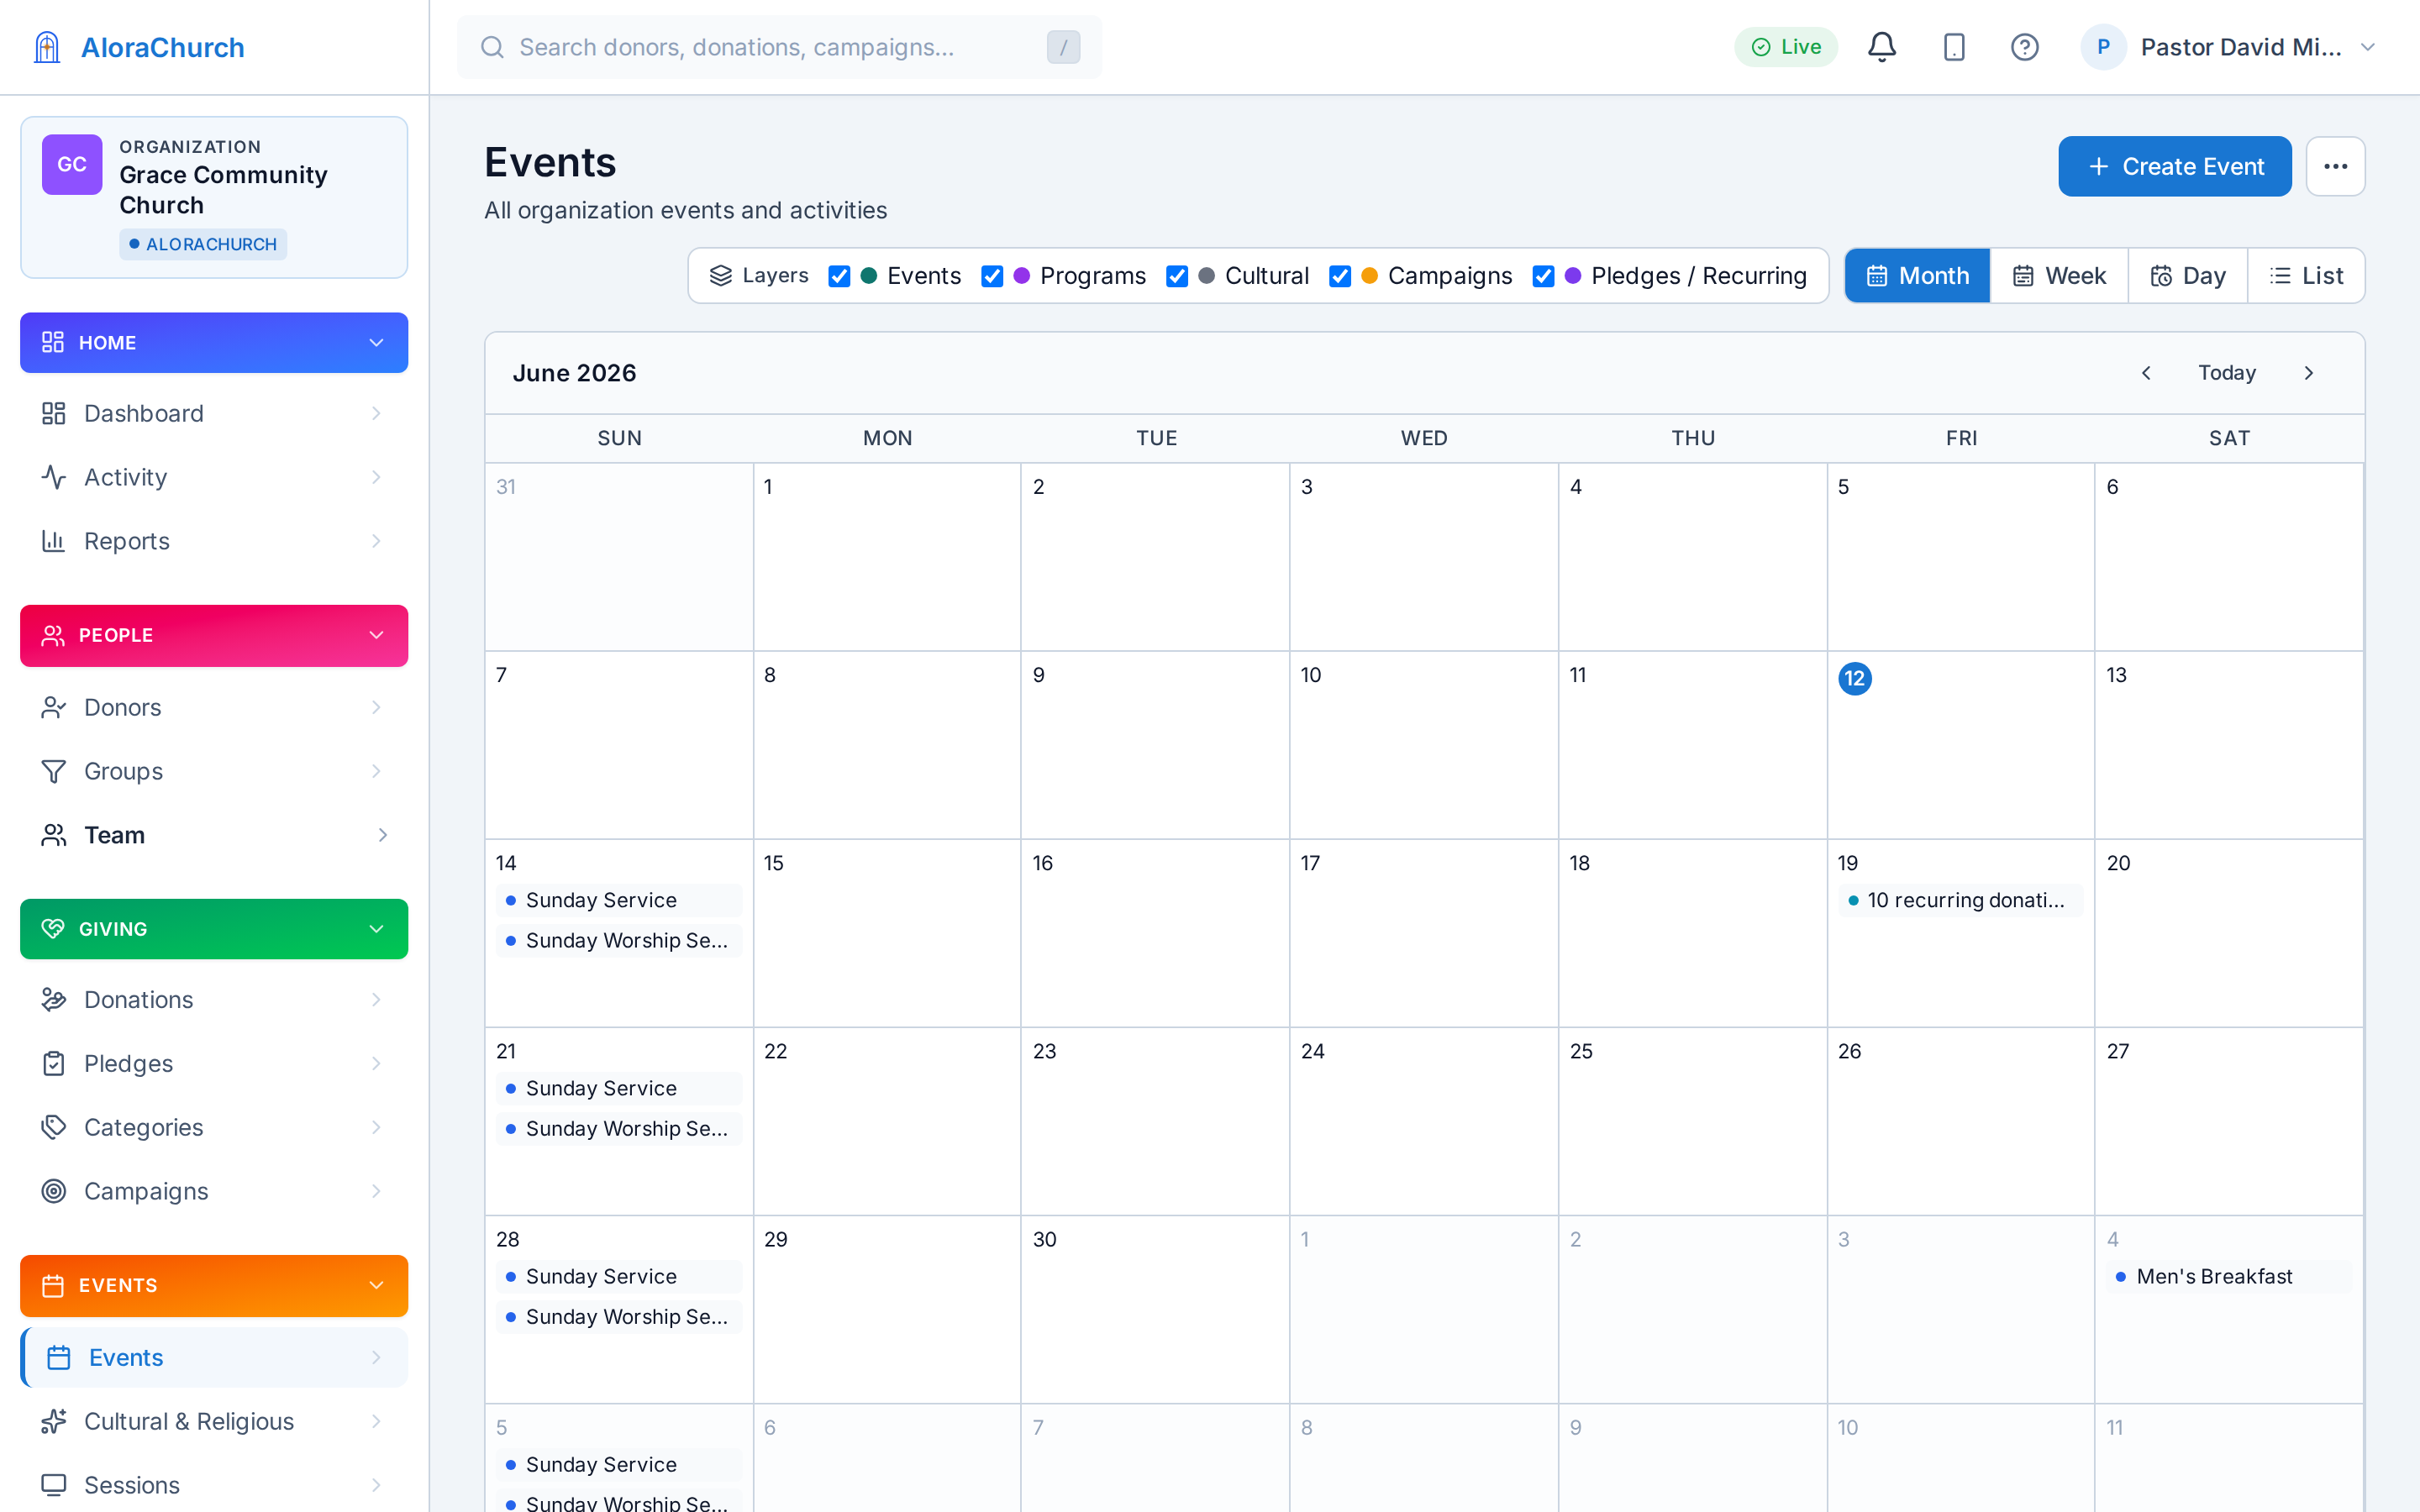The width and height of the screenshot is (2420, 1512).
Task: Click the Donors person icon
Action: point(54,707)
